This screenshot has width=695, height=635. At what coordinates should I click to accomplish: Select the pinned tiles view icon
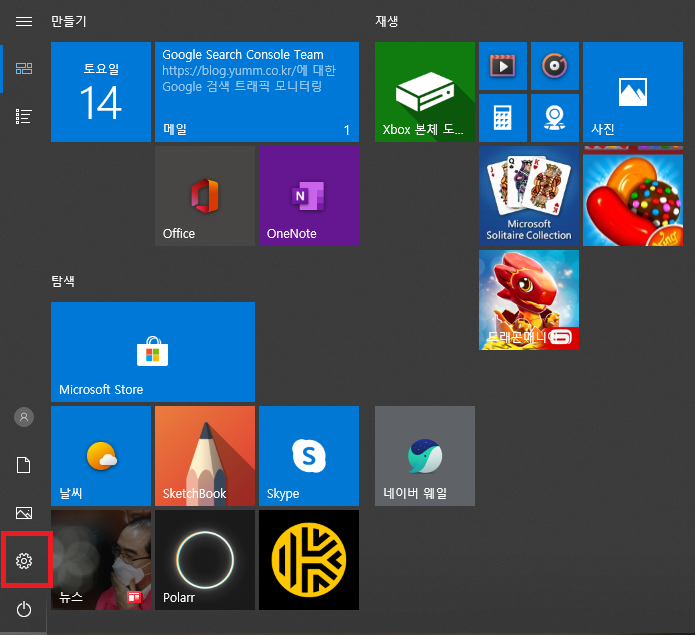[x=23, y=68]
